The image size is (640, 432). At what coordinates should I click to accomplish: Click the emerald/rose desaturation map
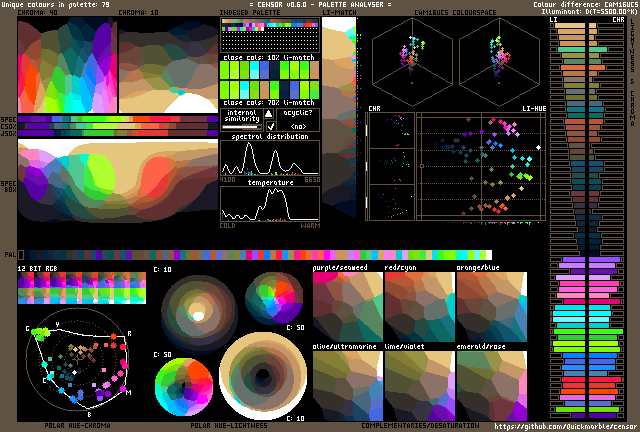[491, 386]
